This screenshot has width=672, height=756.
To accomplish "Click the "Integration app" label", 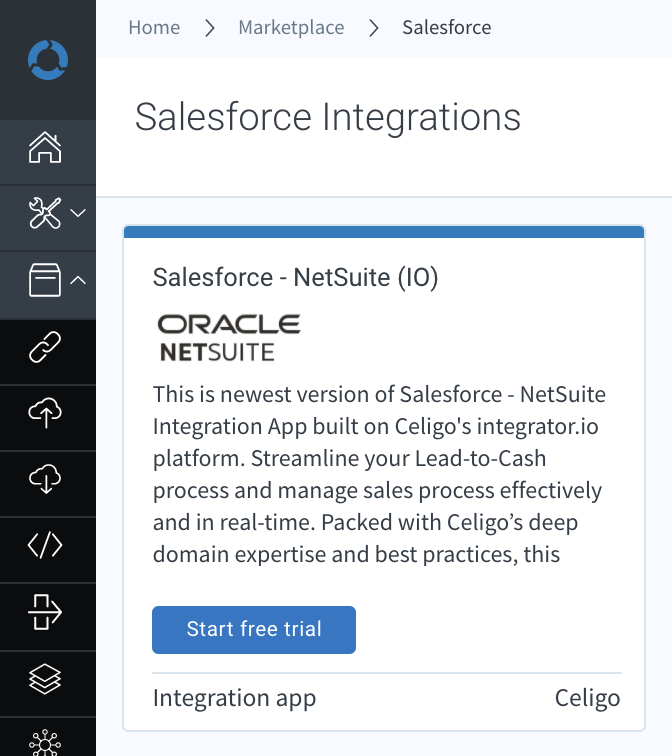I will pyautogui.click(x=234, y=698).
